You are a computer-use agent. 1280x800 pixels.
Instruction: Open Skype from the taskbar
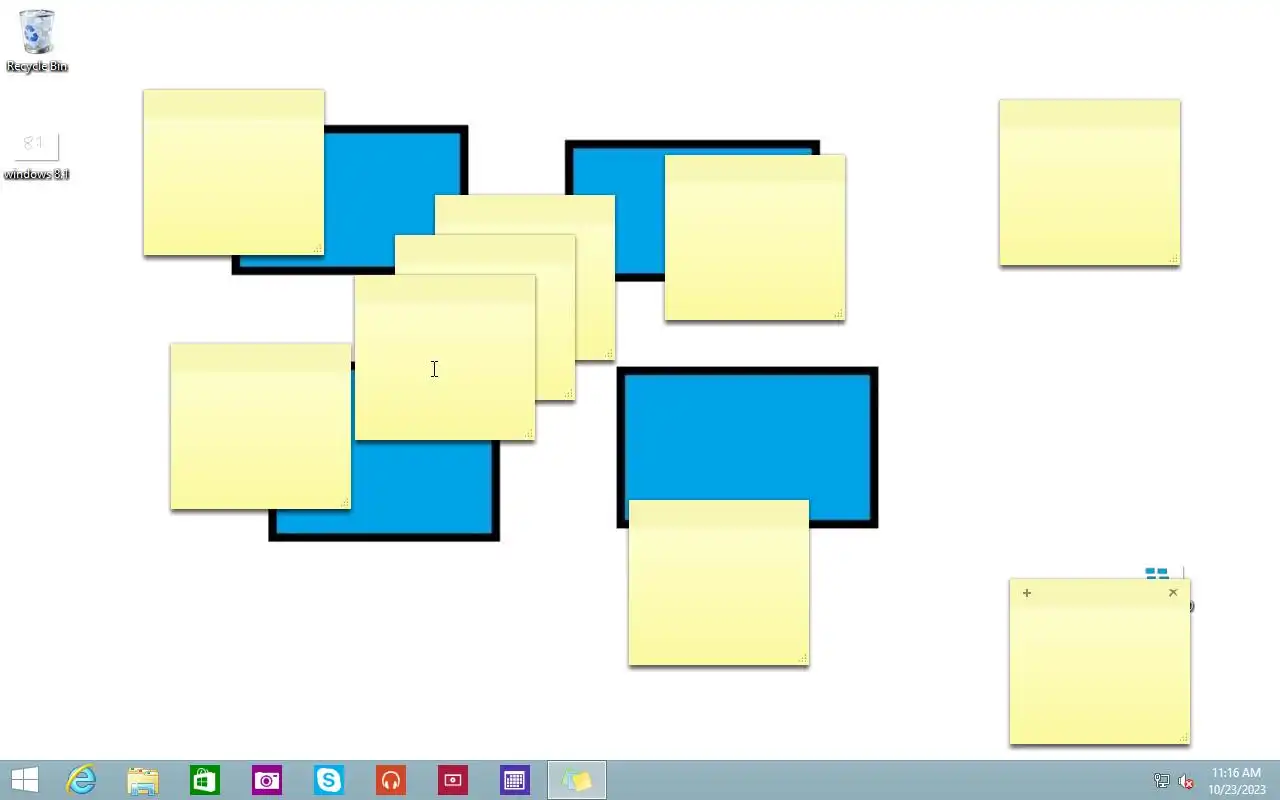click(x=329, y=780)
